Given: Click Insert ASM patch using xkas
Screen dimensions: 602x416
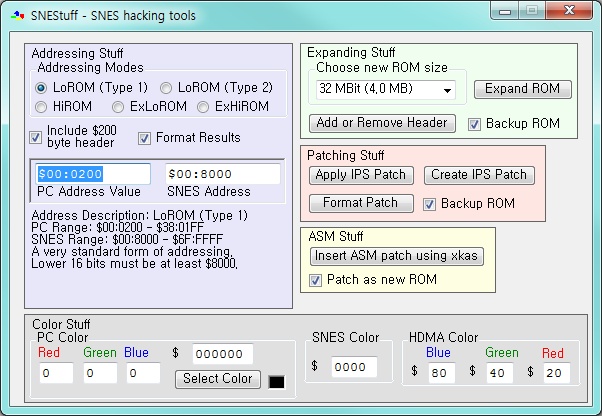Looking at the screenshot, I should (x=397, y=256).
